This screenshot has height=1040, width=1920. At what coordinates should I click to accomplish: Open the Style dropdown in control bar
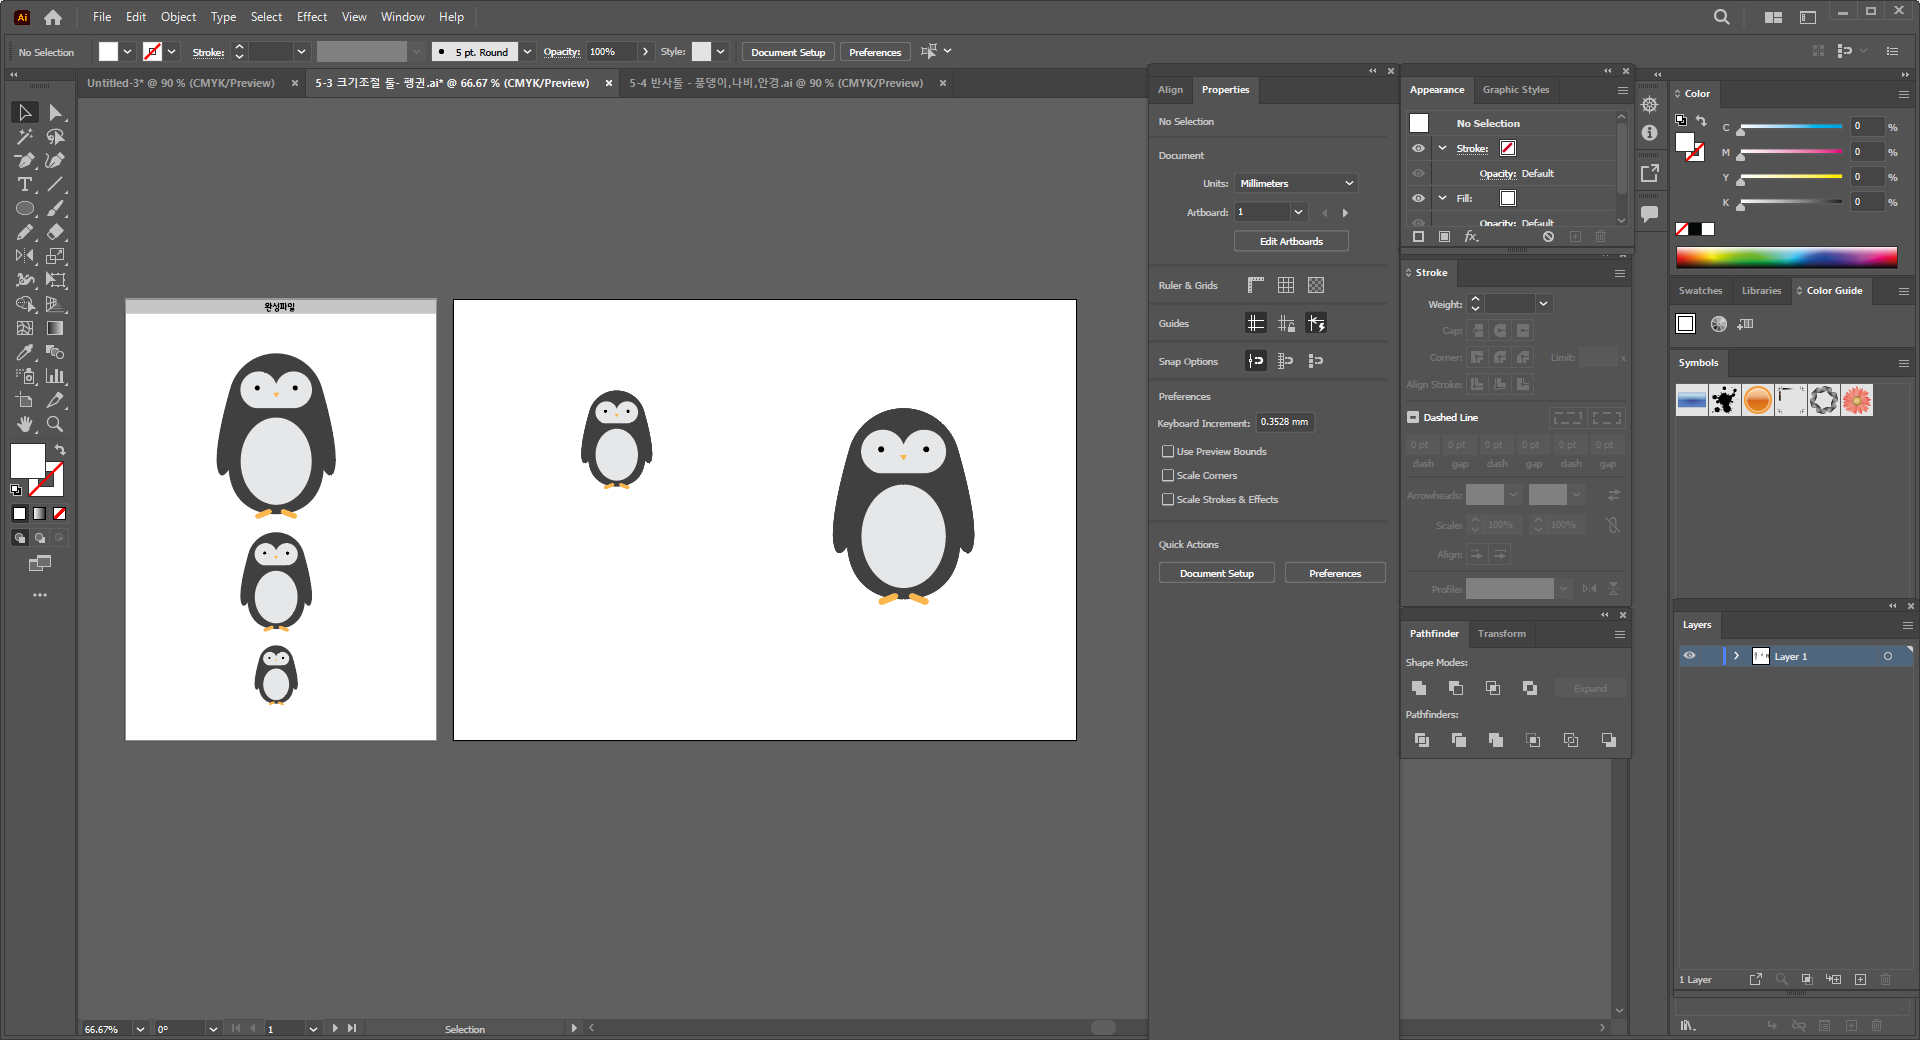pos(720,52)
